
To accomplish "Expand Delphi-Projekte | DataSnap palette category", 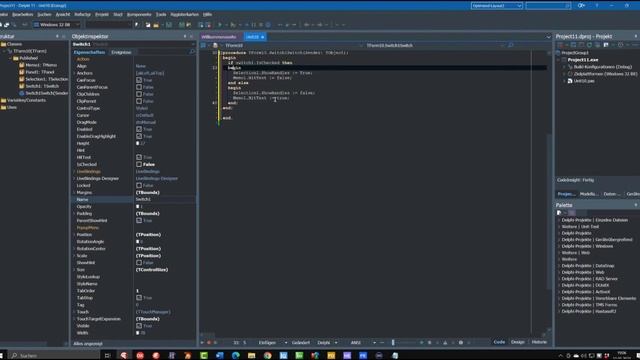I will 559,266.
